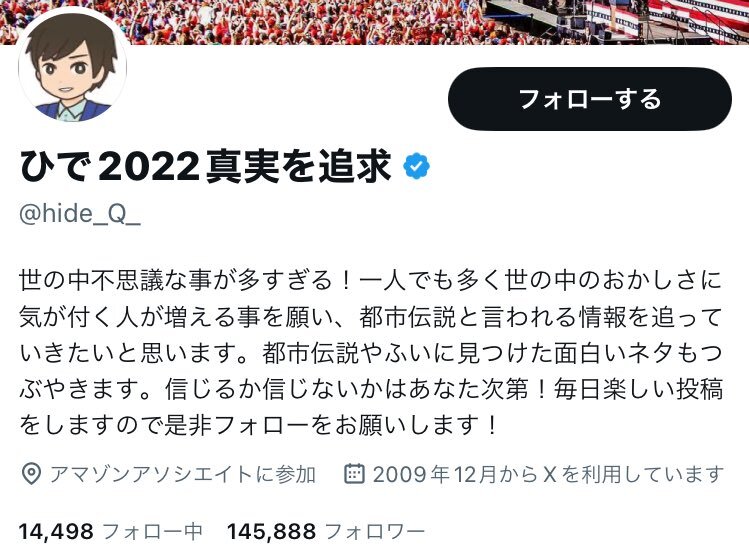This screenshot has width=749, height=557.
Task: Click the フォロー中 label
Action: 153,531
